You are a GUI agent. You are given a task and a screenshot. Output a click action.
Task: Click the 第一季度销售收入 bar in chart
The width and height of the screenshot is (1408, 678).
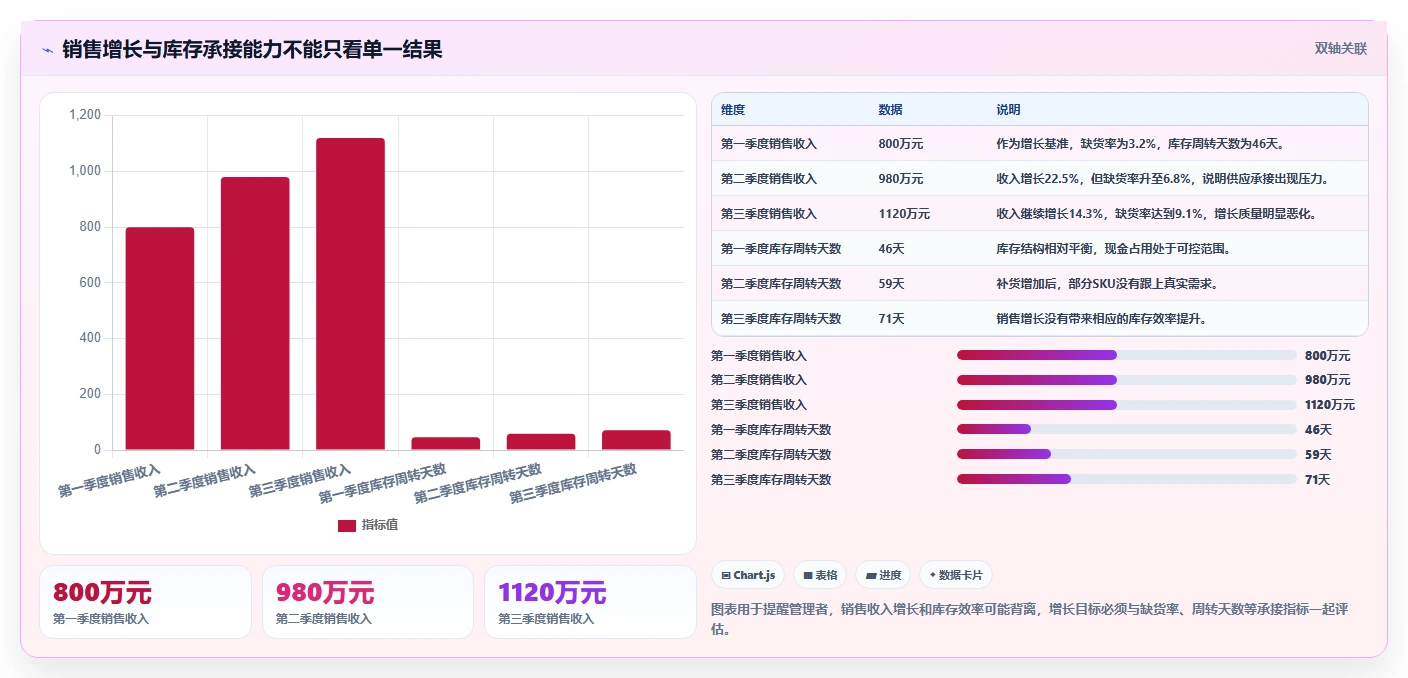pyautogui.click(x=160, y=338)
